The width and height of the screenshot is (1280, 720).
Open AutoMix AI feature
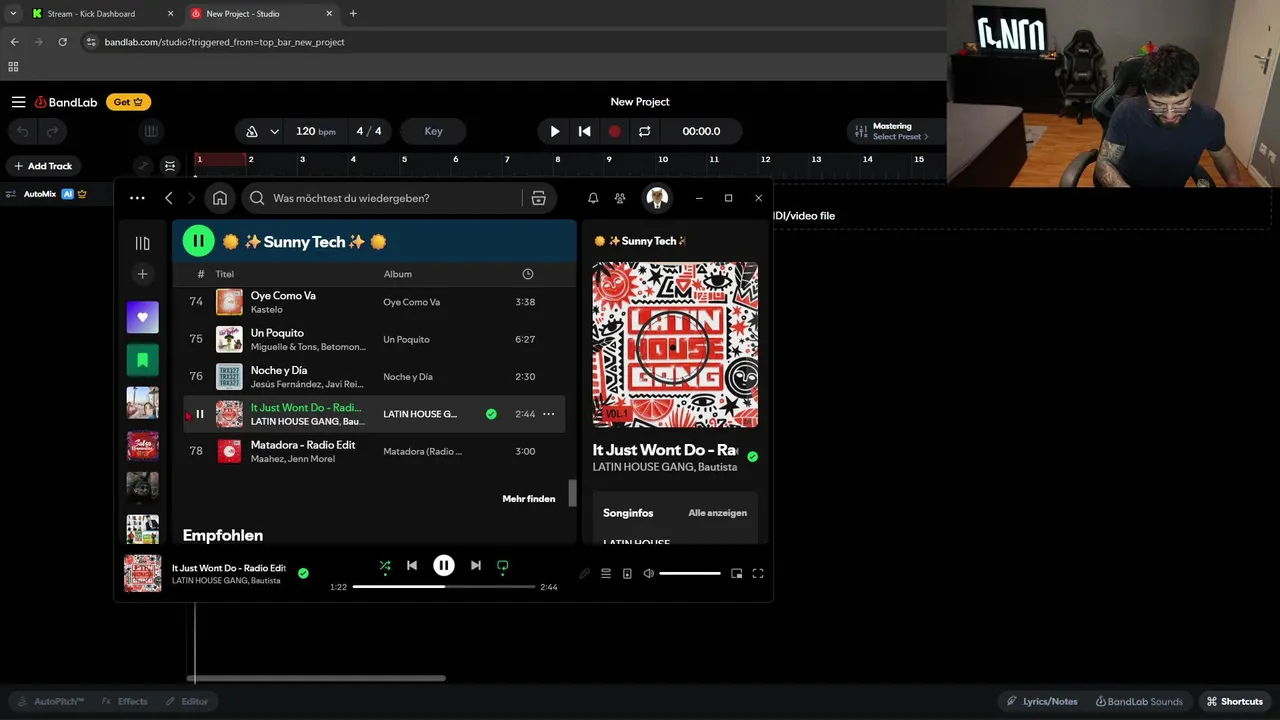(x=47, y=194)
